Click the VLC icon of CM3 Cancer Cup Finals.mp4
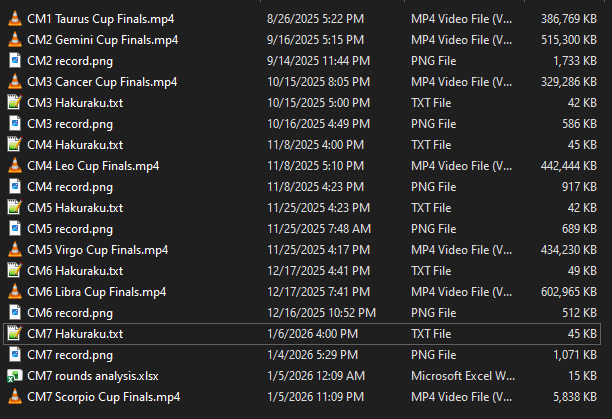612x419 pixels. 15,82
